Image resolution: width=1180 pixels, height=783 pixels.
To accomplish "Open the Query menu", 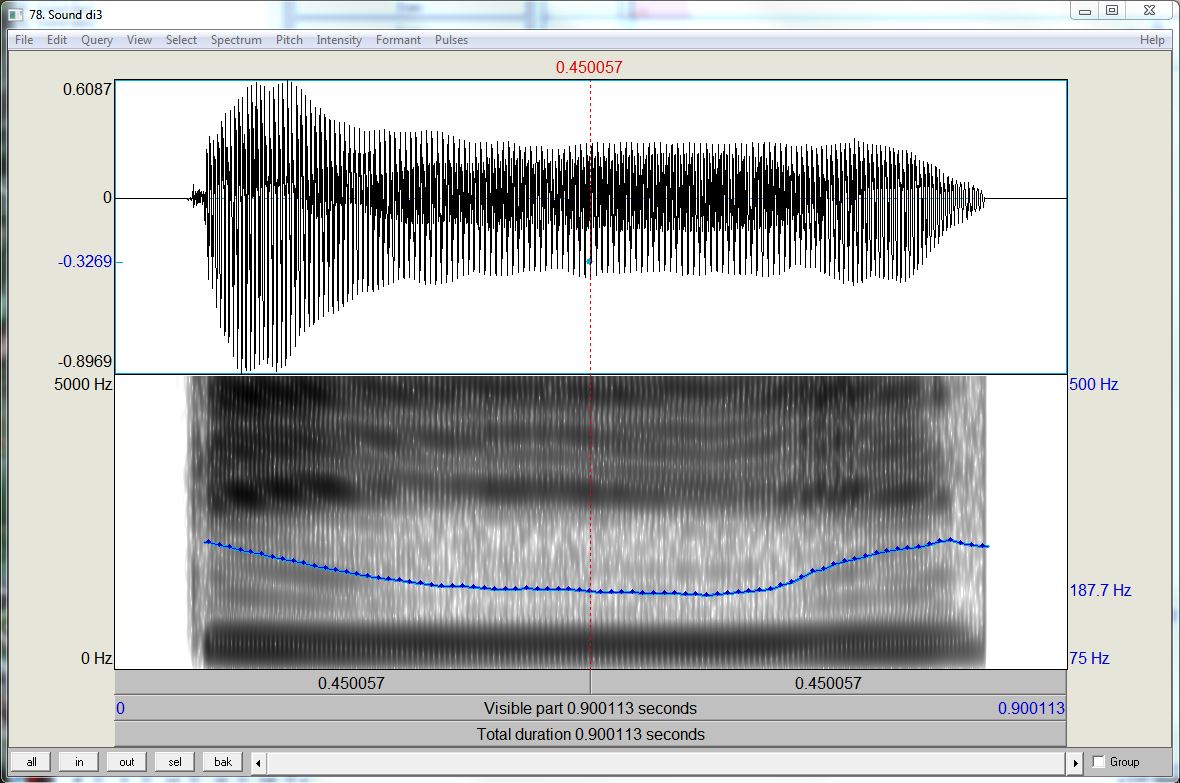I will coord(96,40).
